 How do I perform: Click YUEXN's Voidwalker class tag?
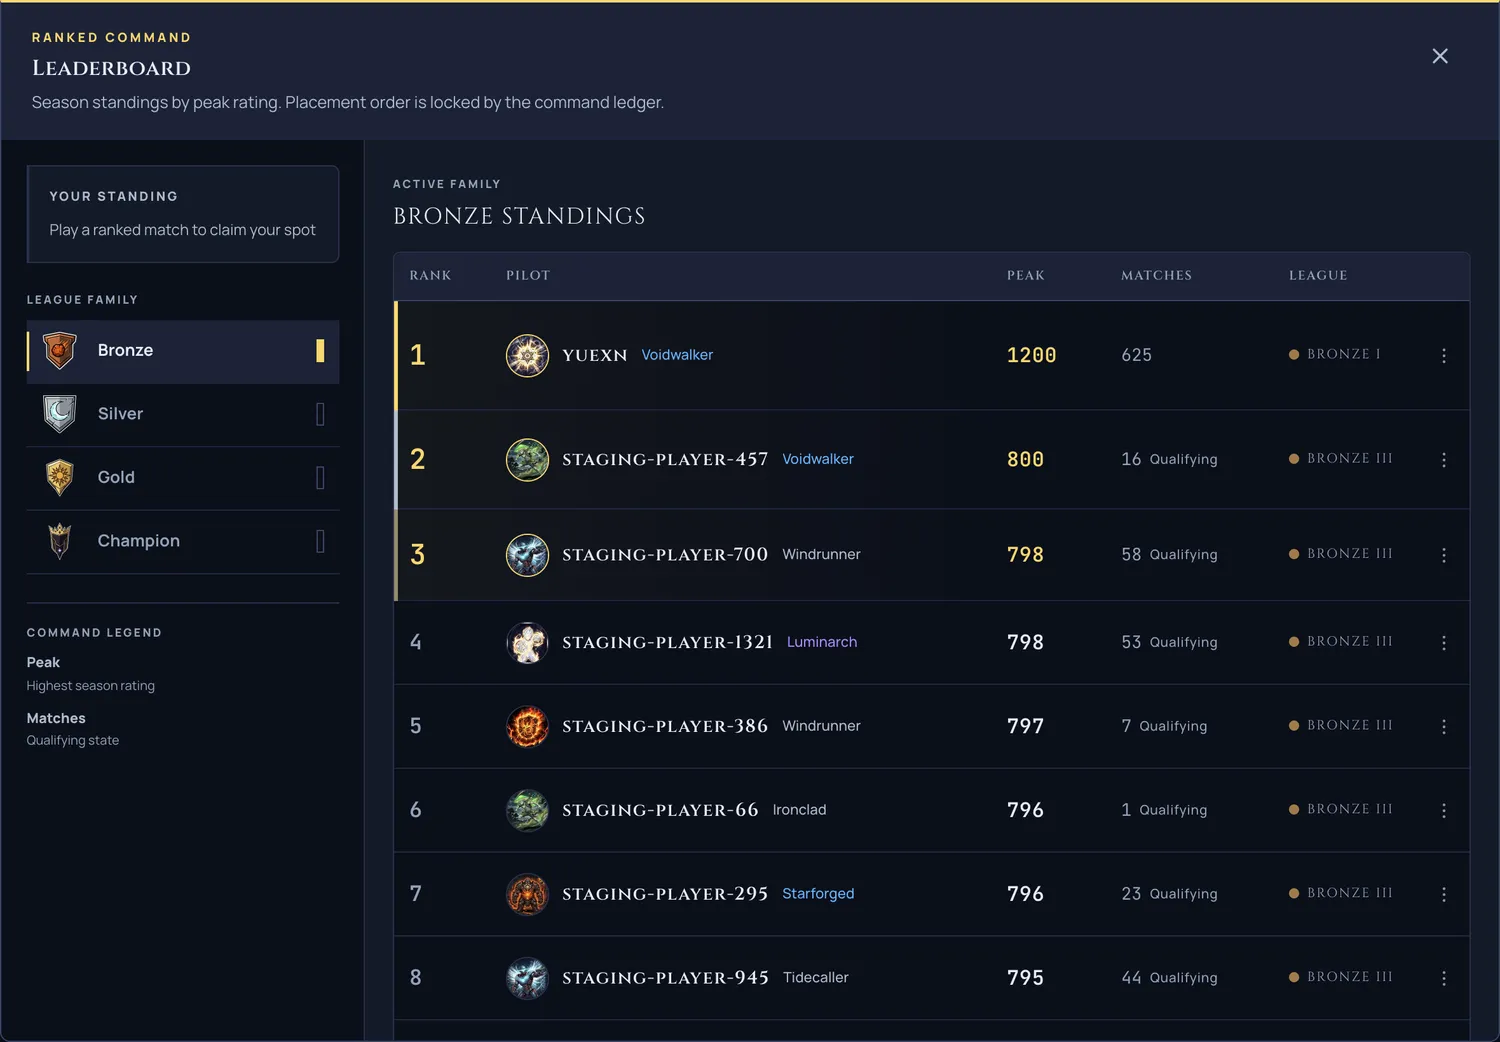tap(677, 355)
